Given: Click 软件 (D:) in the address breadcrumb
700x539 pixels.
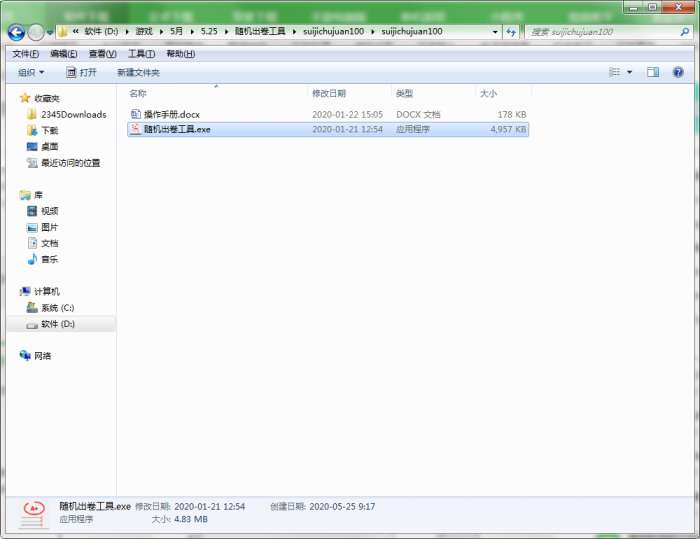Looking at the screenshot, I should coord(101,32).
